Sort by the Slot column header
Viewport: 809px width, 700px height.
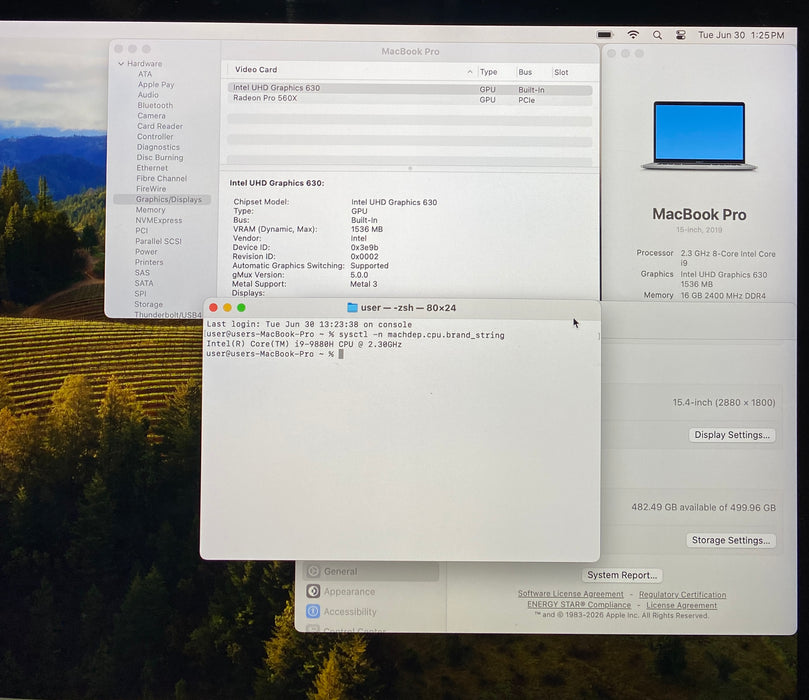click(x=561, y=72)
